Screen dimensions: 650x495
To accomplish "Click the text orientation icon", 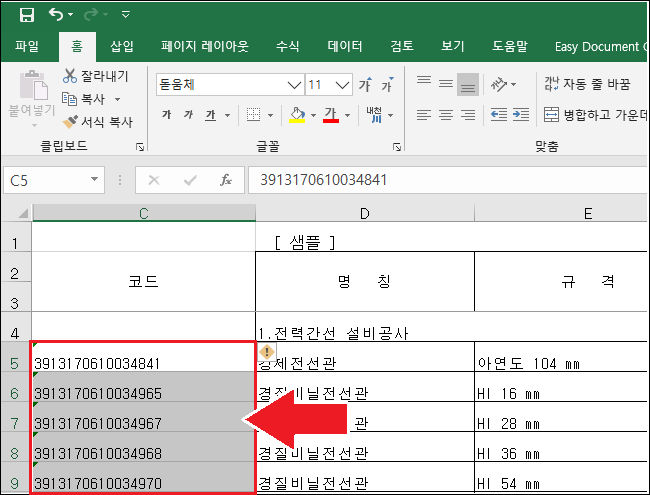I will (x=499, y=85).
